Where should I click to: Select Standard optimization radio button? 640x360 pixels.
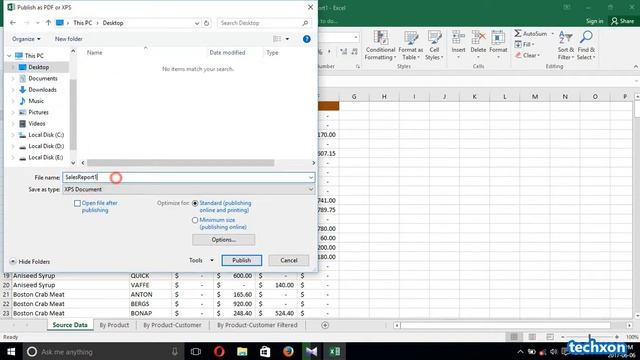[195, 203]
